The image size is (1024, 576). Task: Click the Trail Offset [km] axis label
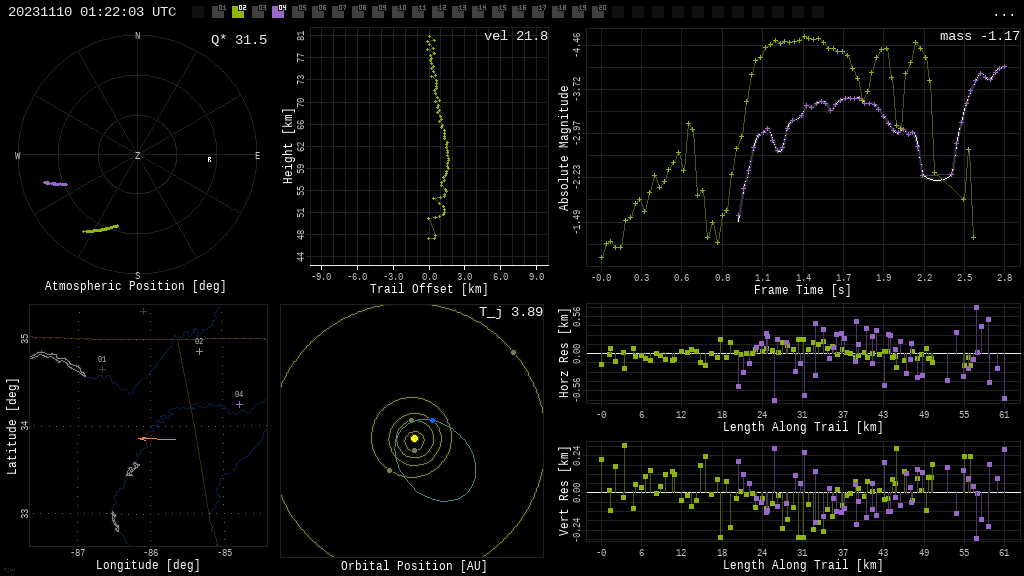point(429,289)
